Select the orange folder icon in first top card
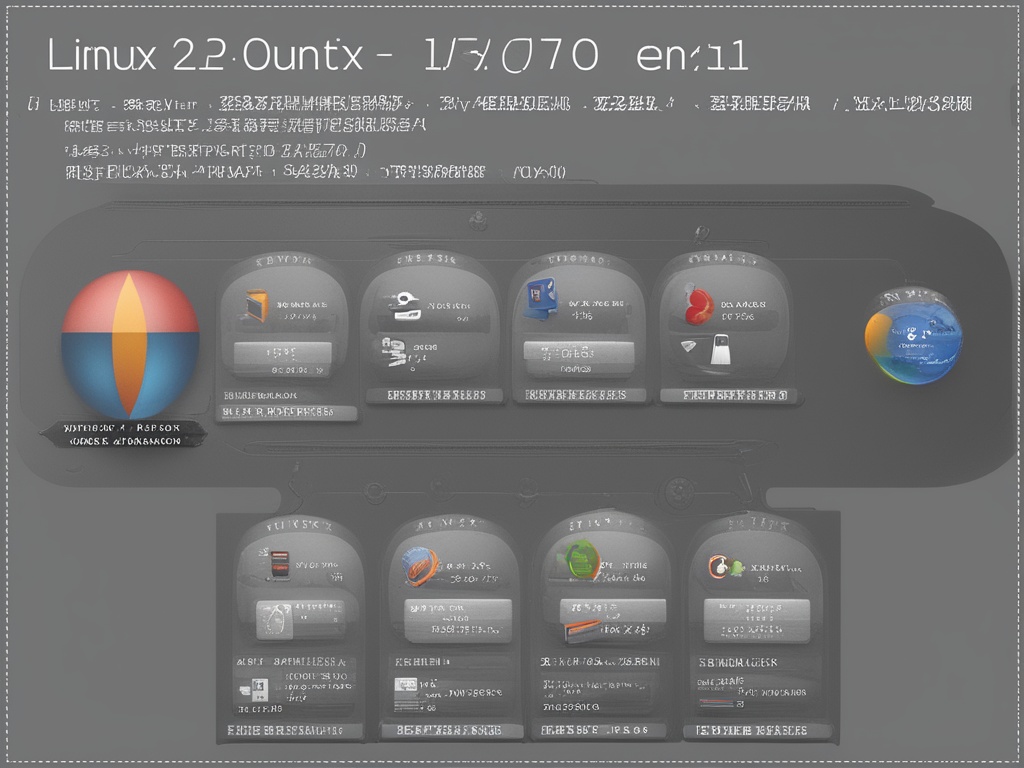Image resolution: width=1024 pixels, height=768 pixels. [x=257, y=306]
